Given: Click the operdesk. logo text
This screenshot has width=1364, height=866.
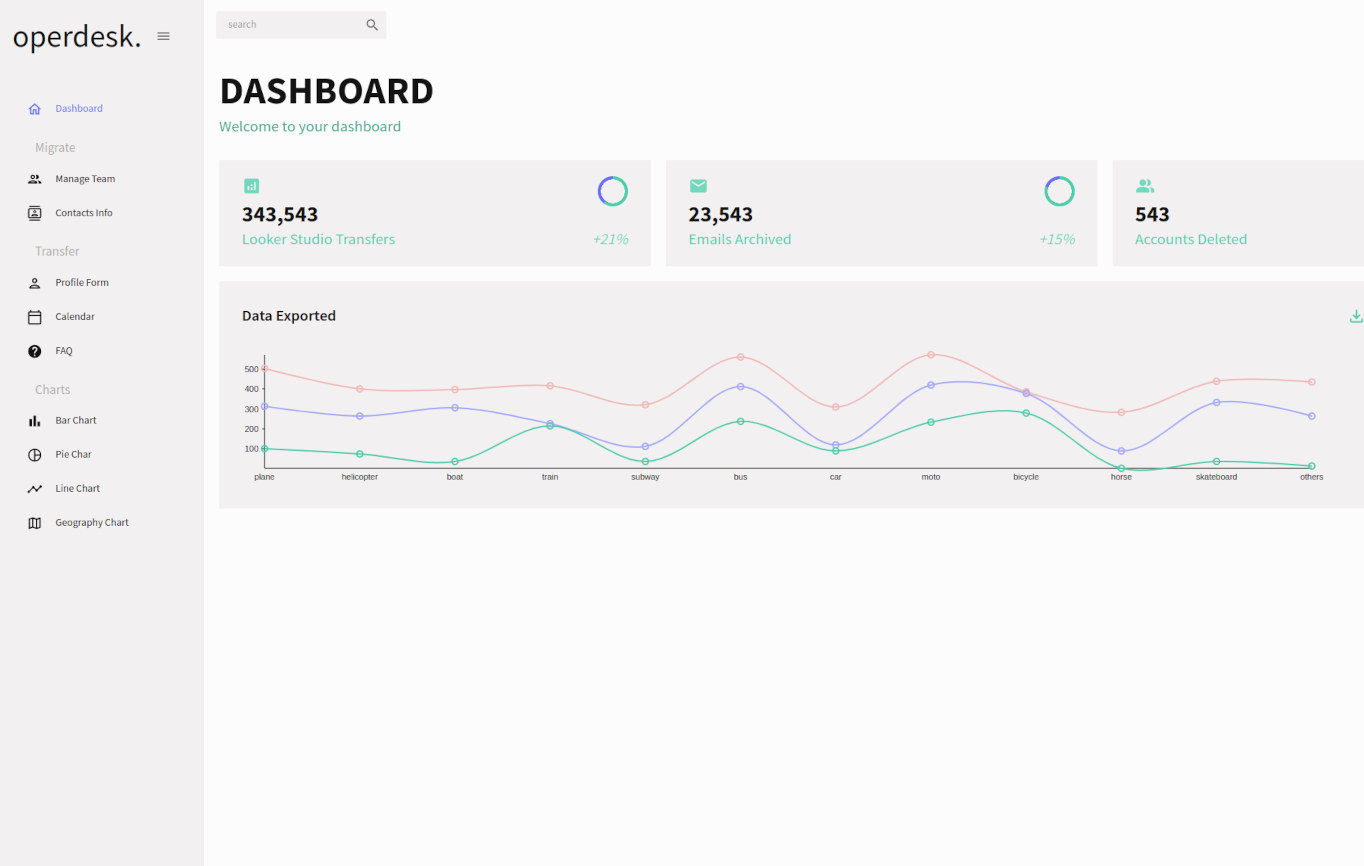Looking at the screenshot, I should click(77, 37).
